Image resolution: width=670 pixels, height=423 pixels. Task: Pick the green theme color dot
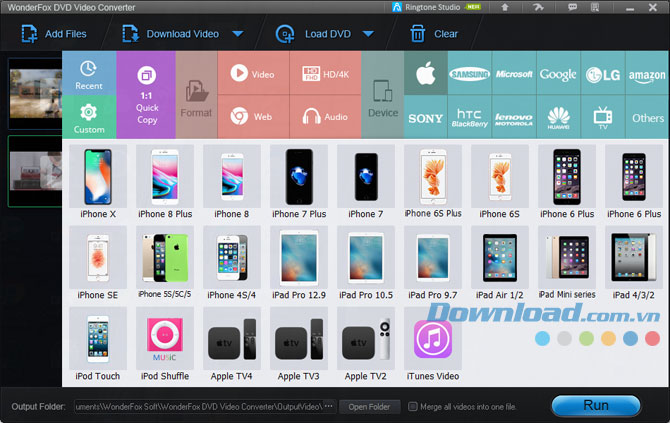point(586,338)
